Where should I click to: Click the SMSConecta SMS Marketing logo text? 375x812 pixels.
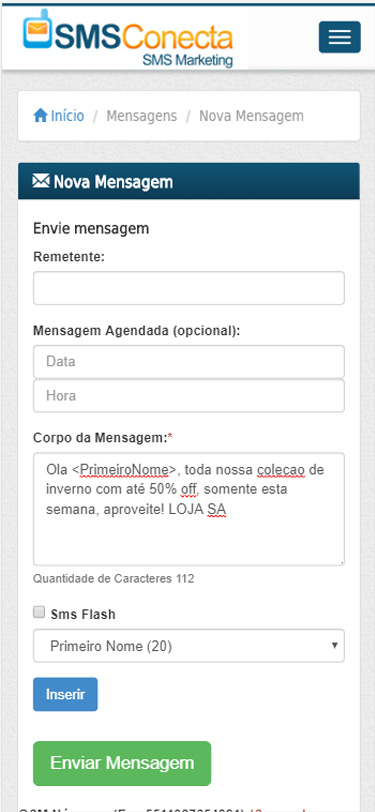click(x=143, y=42)
